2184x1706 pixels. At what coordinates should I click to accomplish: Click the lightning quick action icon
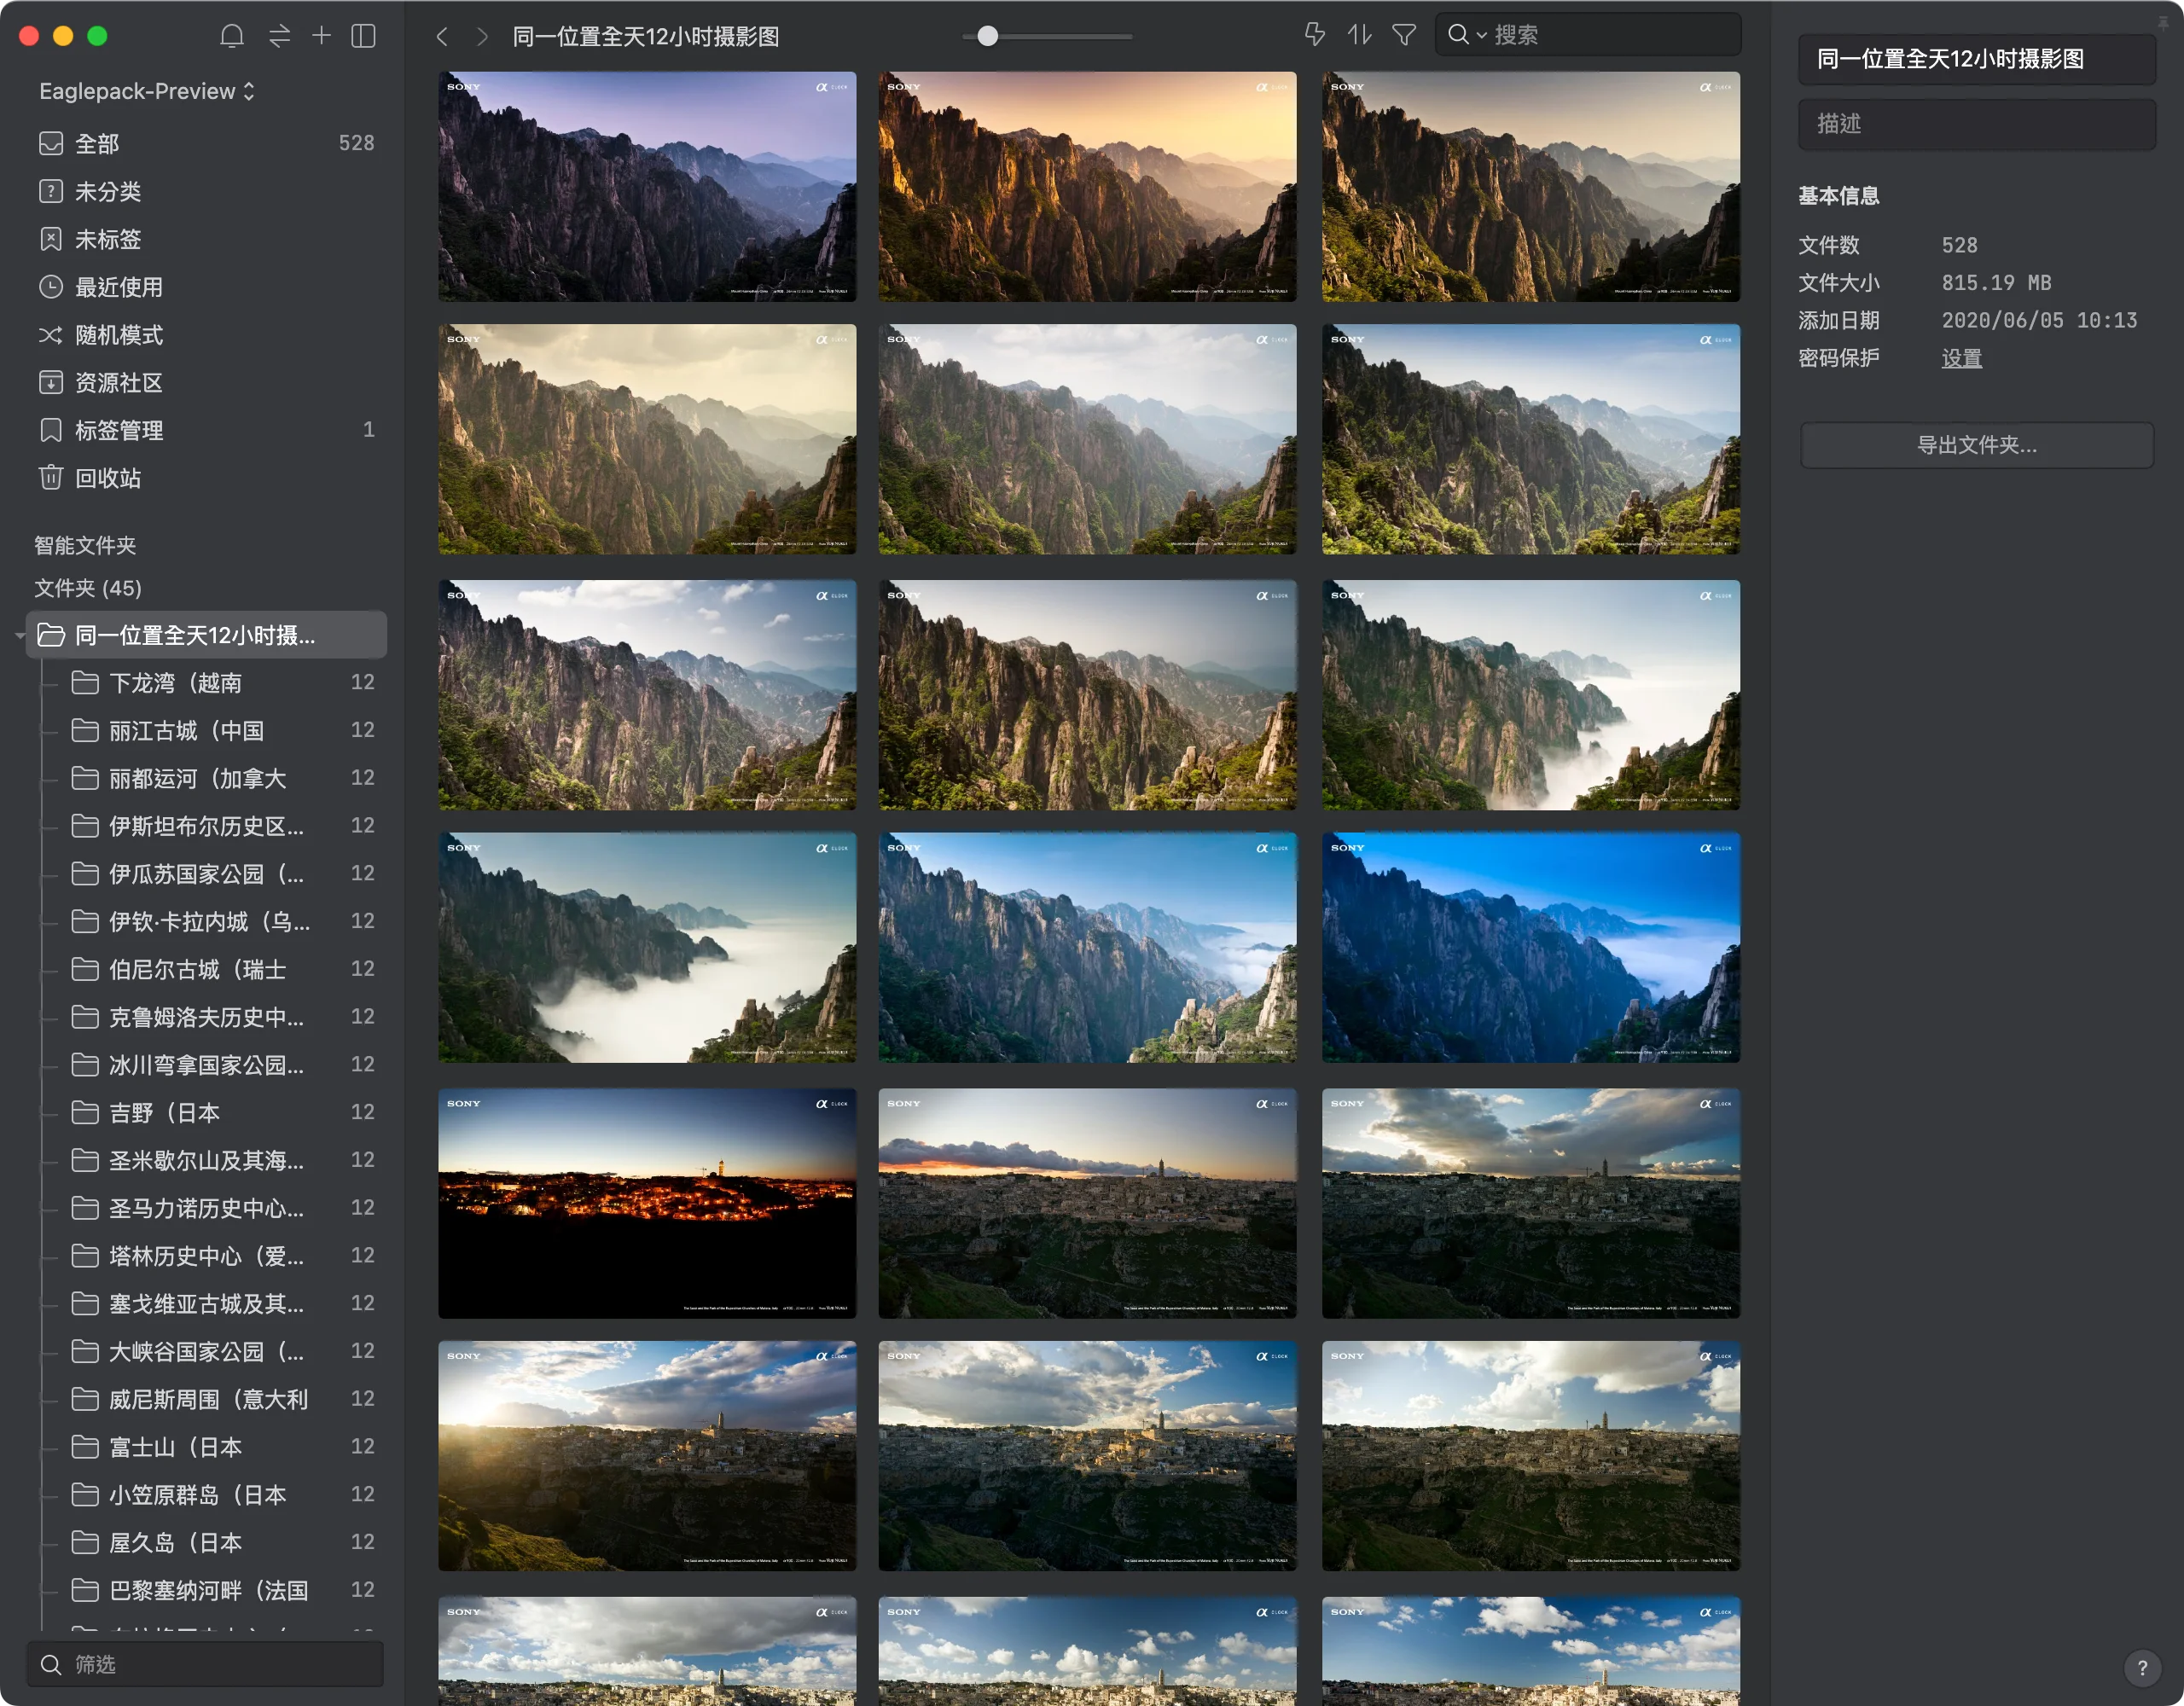click(1315, 35)
